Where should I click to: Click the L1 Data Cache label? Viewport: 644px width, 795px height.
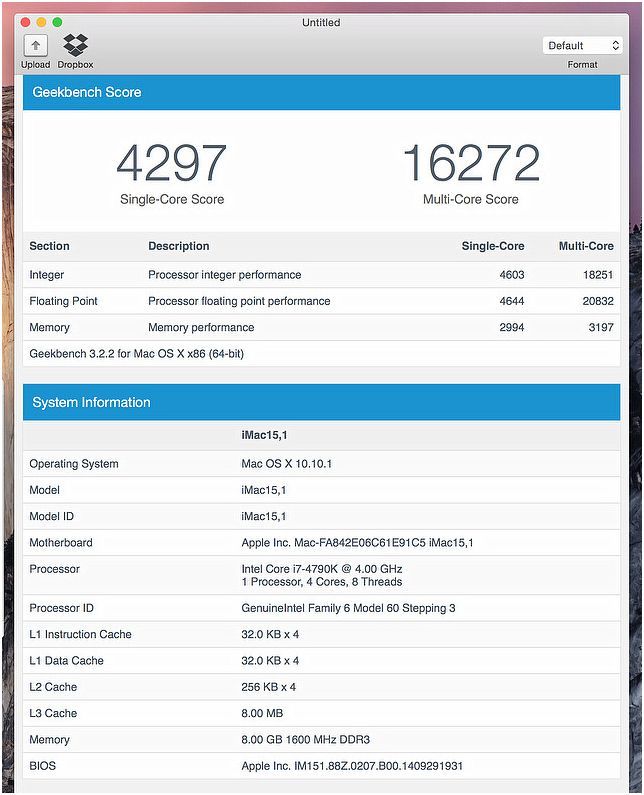(66, 661)
